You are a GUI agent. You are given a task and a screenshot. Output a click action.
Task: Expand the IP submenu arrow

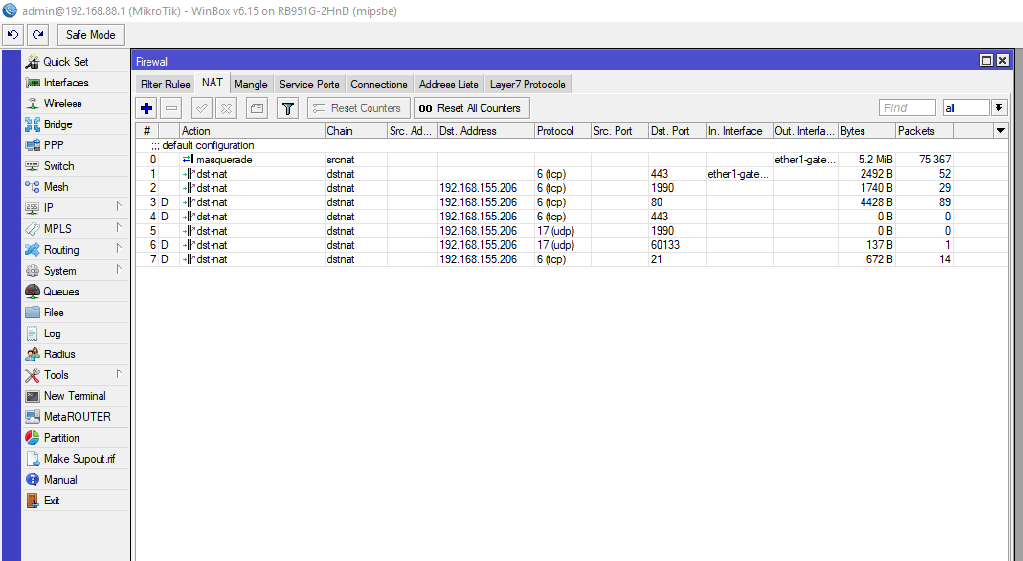pyautogui.click(x=119, y=207)
